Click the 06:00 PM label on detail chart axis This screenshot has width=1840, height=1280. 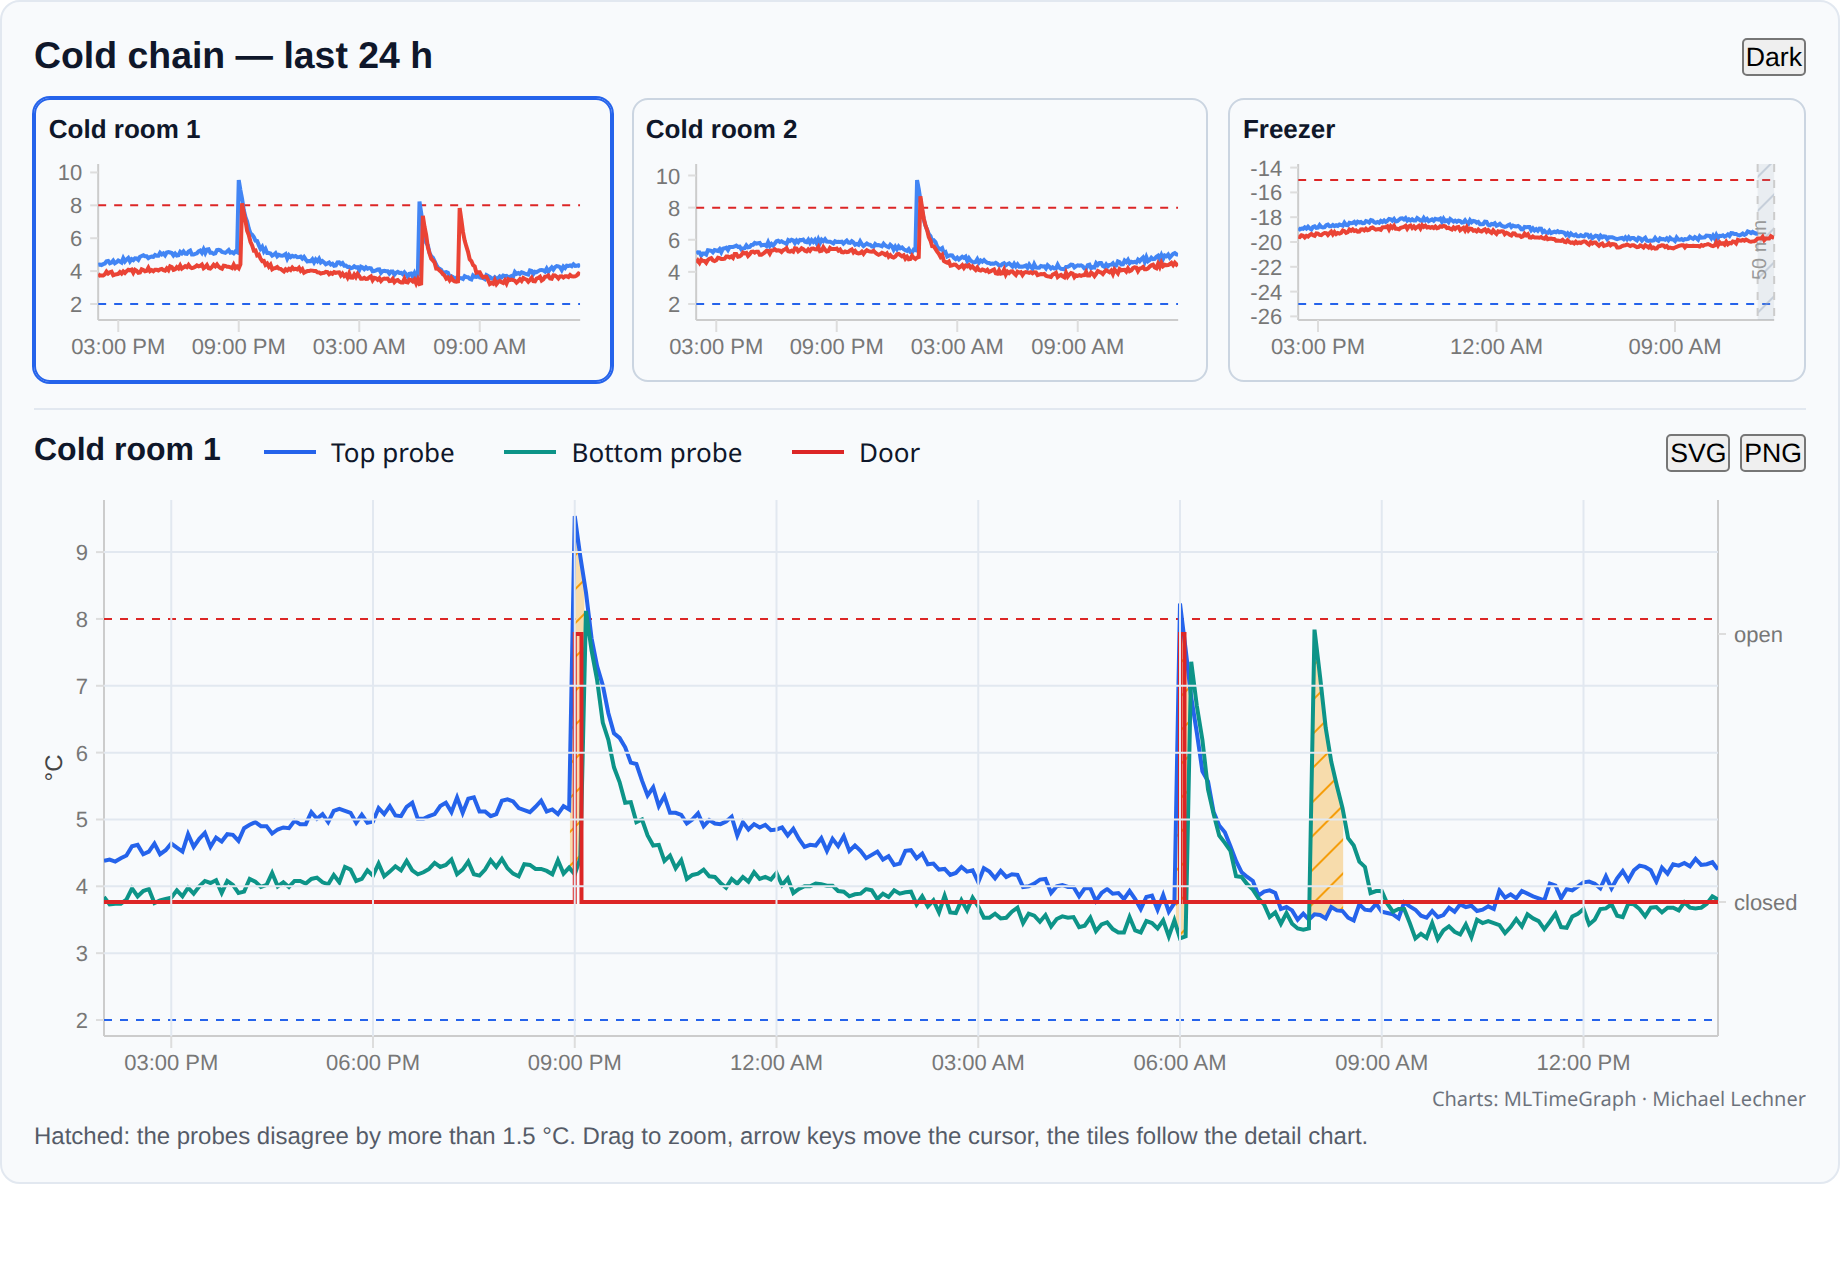point(373,1063)
